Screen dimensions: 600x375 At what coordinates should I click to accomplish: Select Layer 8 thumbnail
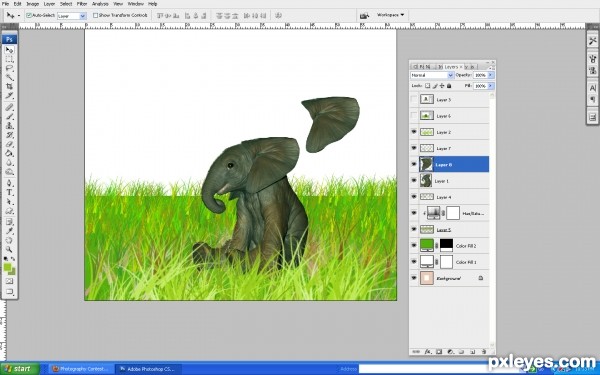tap(426, 164)
